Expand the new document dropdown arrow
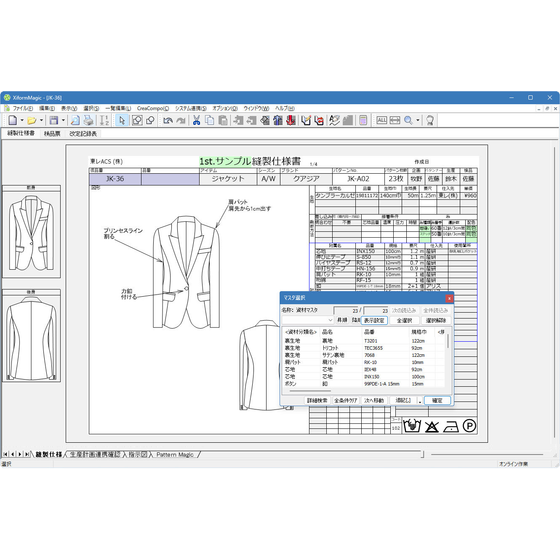560x560 pixels. pyautogui.click(x=22, y=120)
